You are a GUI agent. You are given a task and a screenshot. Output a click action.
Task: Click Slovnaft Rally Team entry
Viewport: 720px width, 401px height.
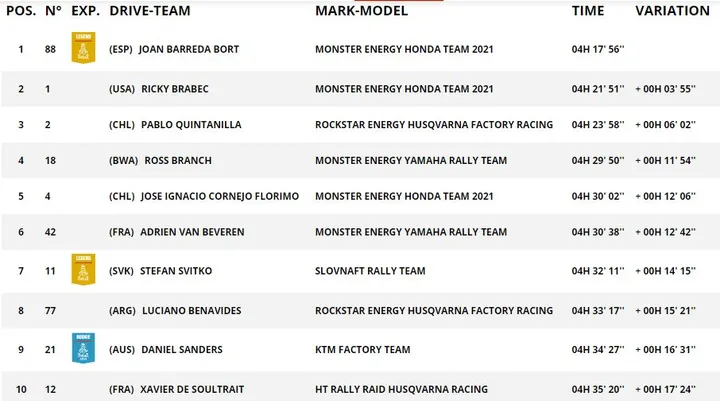pyautogui.click(x=370, y=271)
